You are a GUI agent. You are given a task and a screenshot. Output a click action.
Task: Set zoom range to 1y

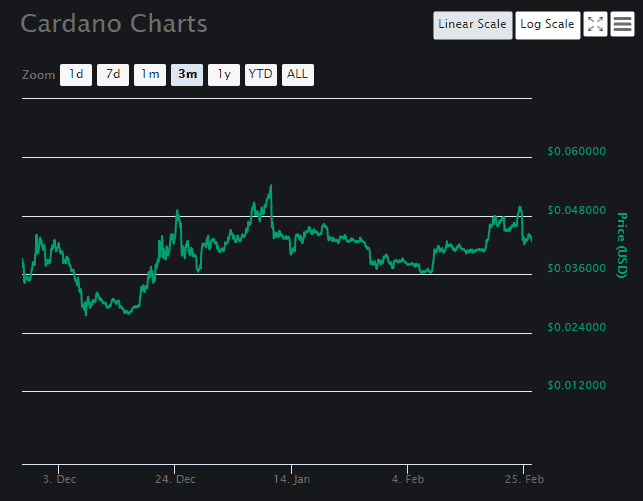coord(224,75)
